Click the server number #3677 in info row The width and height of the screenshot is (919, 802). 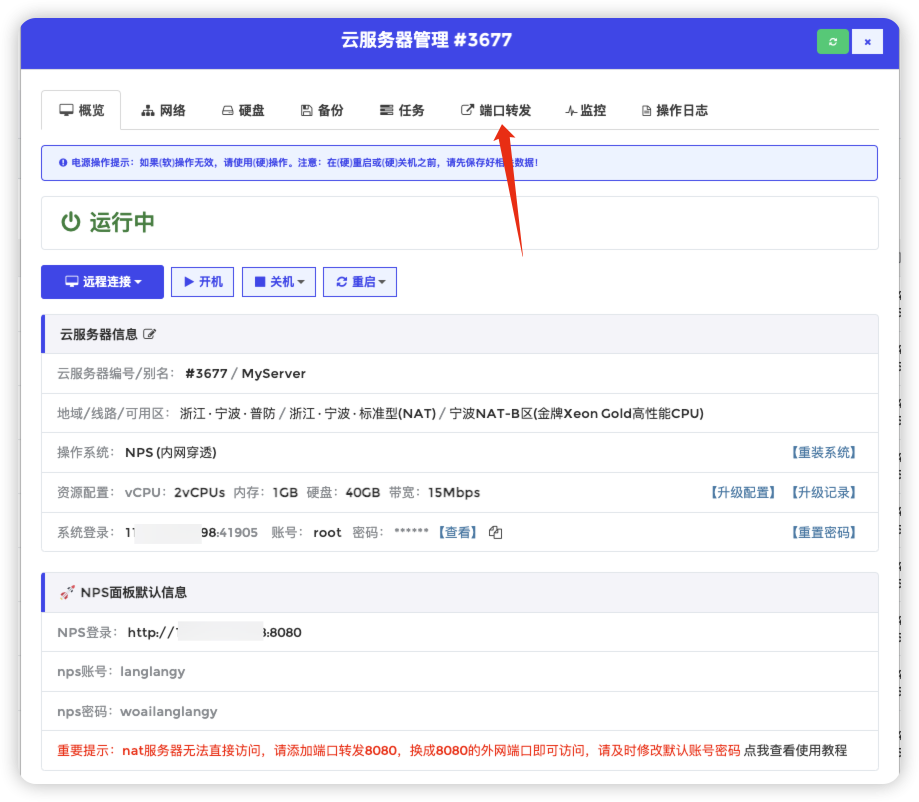pyautogui.click(x=206, y=373)
